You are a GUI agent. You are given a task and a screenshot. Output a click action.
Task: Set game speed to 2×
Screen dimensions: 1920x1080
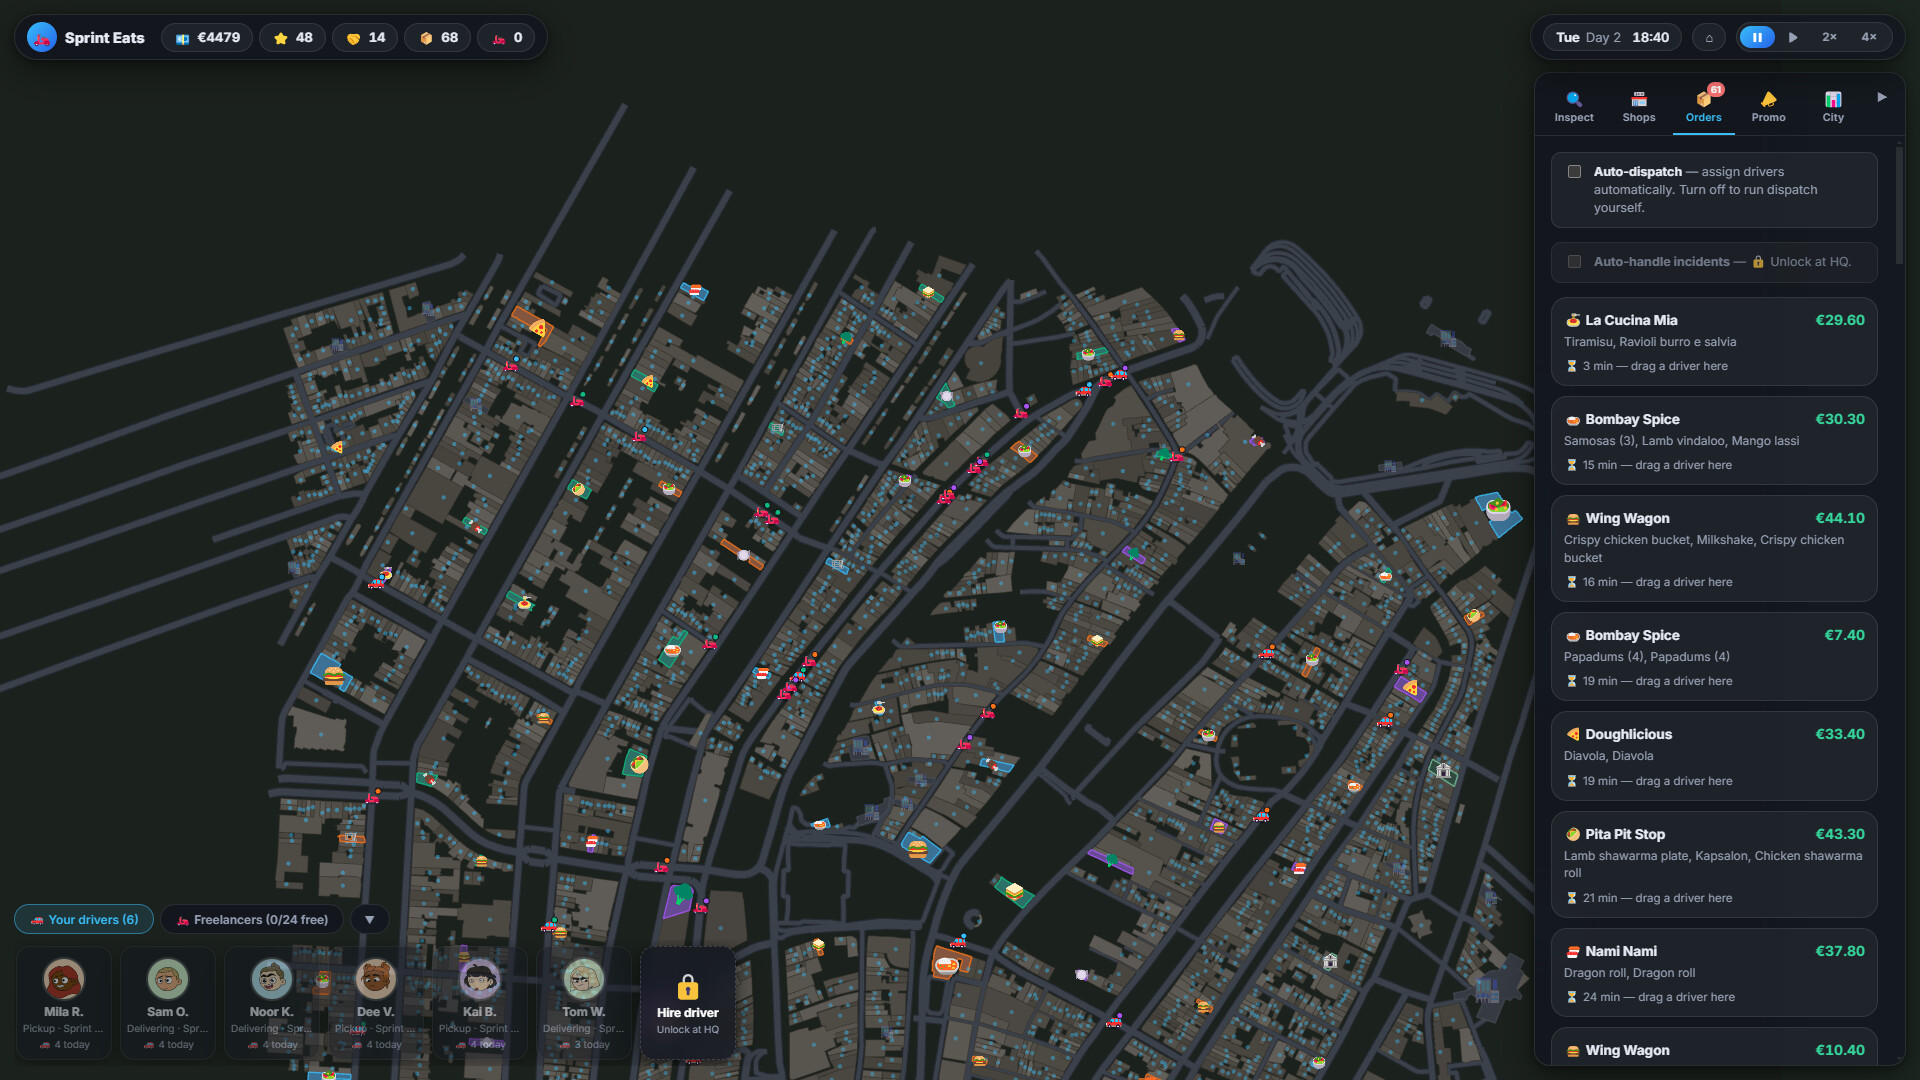coord(1829,37)
